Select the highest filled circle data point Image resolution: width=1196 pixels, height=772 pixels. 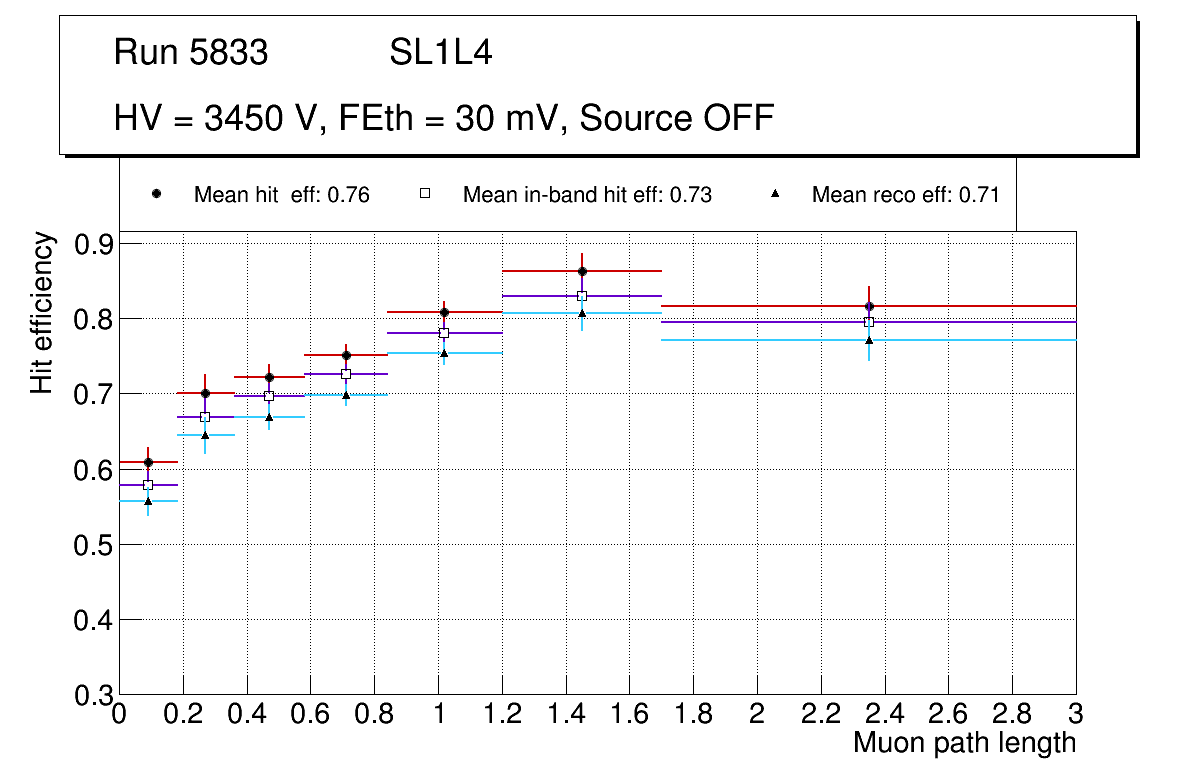point(582,271)
